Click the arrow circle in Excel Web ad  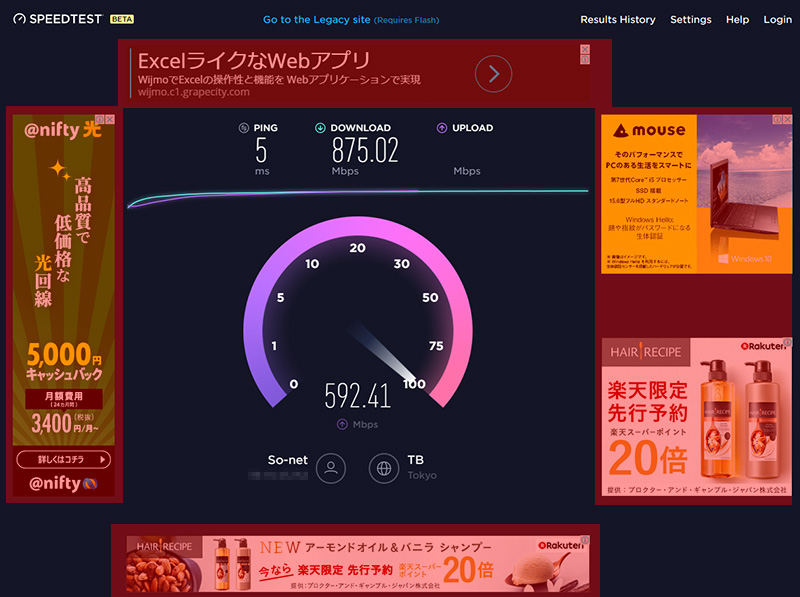coord(493,73)
